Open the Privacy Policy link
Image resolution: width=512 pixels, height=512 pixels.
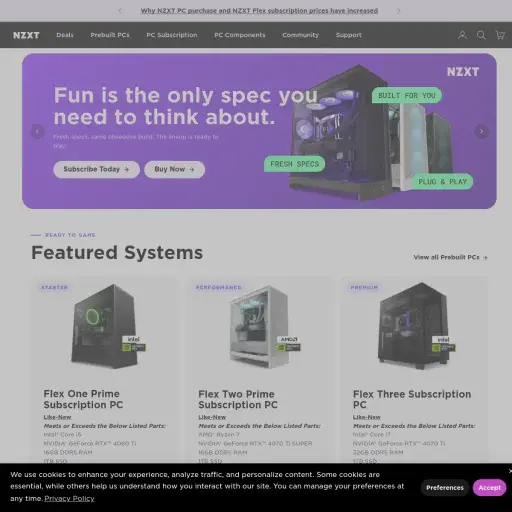pos(69,499)
